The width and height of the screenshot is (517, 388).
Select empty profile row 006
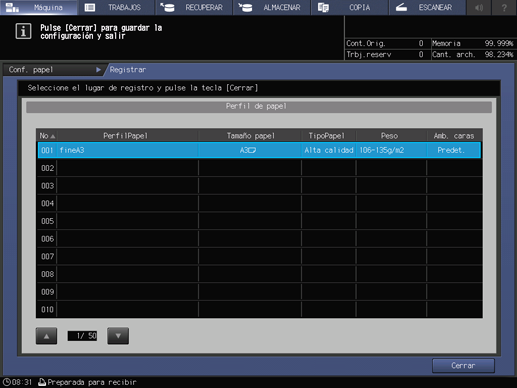[x=259, y=238]
